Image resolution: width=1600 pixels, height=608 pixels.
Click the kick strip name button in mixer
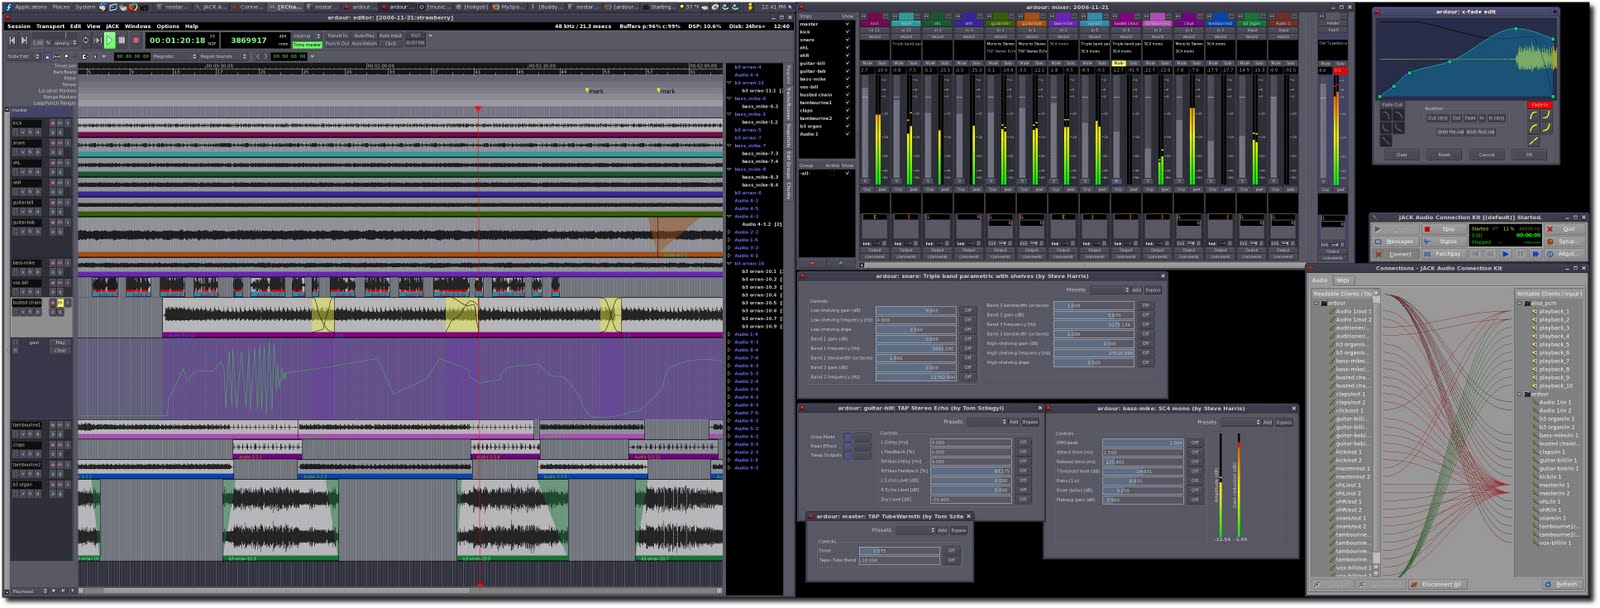[874, 24]
